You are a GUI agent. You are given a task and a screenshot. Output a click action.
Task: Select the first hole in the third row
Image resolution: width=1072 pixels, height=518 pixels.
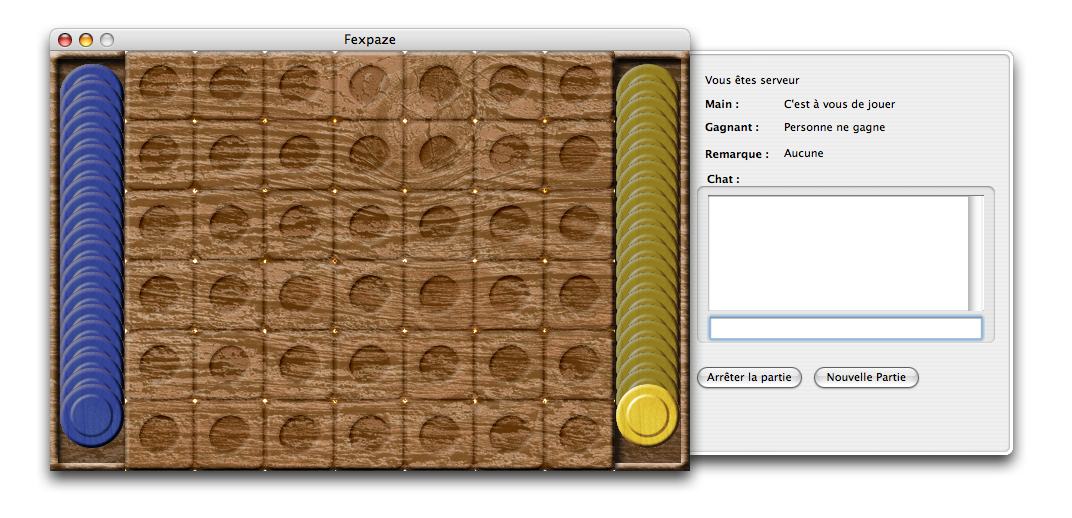click(159, 223)
